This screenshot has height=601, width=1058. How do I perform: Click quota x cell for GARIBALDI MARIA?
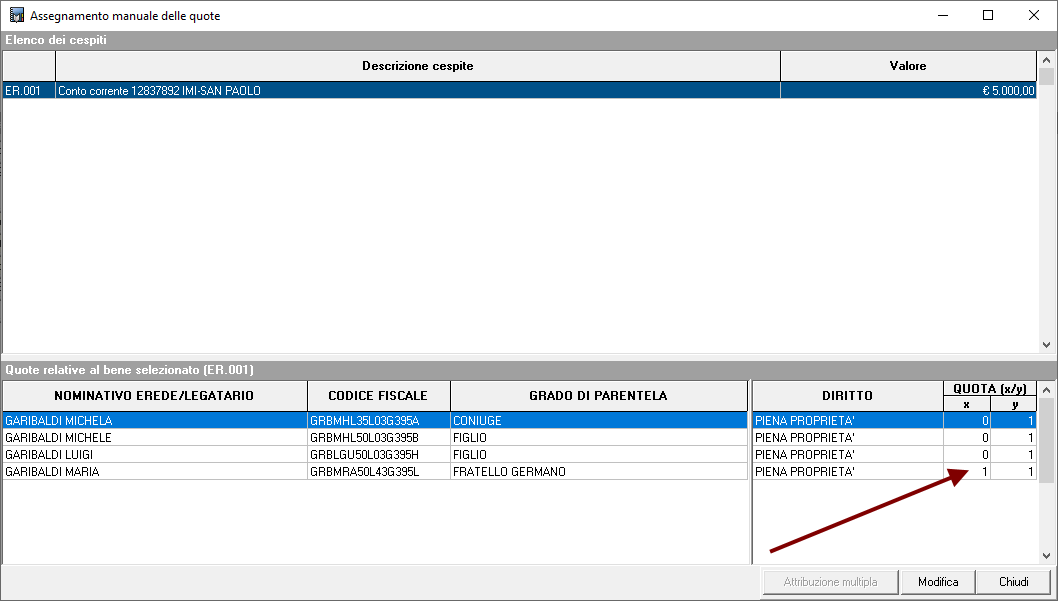(967, 472)
